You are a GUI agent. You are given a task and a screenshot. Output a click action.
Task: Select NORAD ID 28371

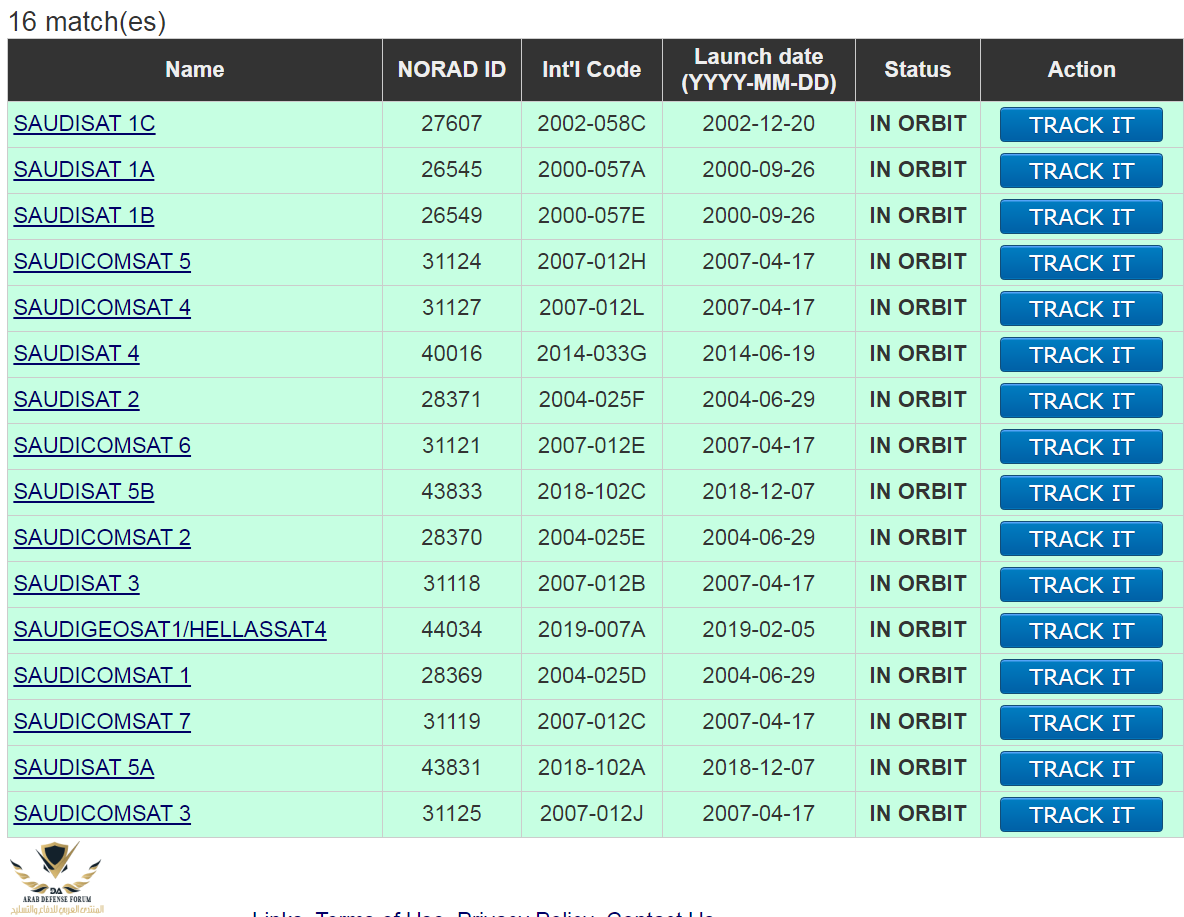coord(452,400)
